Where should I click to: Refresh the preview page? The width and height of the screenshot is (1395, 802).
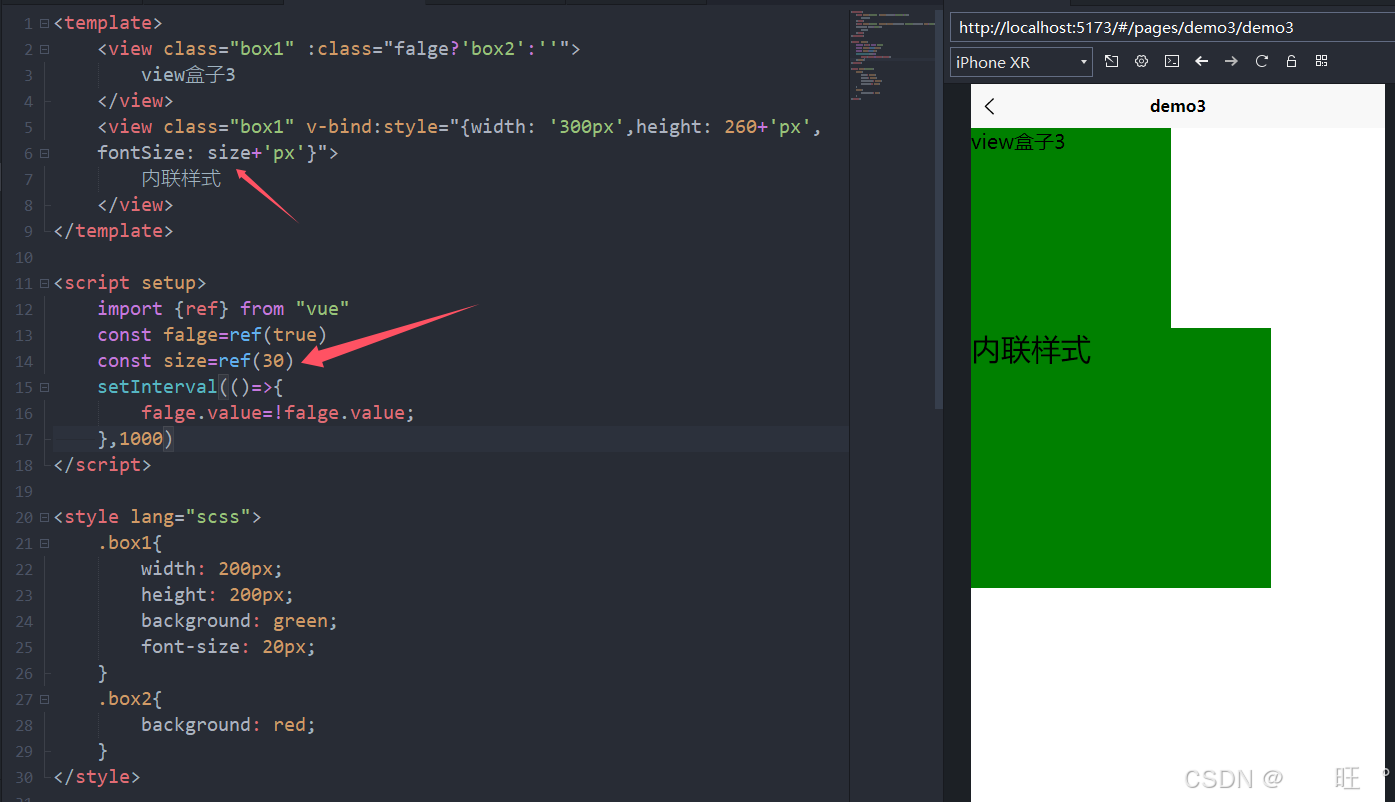click(1261, 61)
